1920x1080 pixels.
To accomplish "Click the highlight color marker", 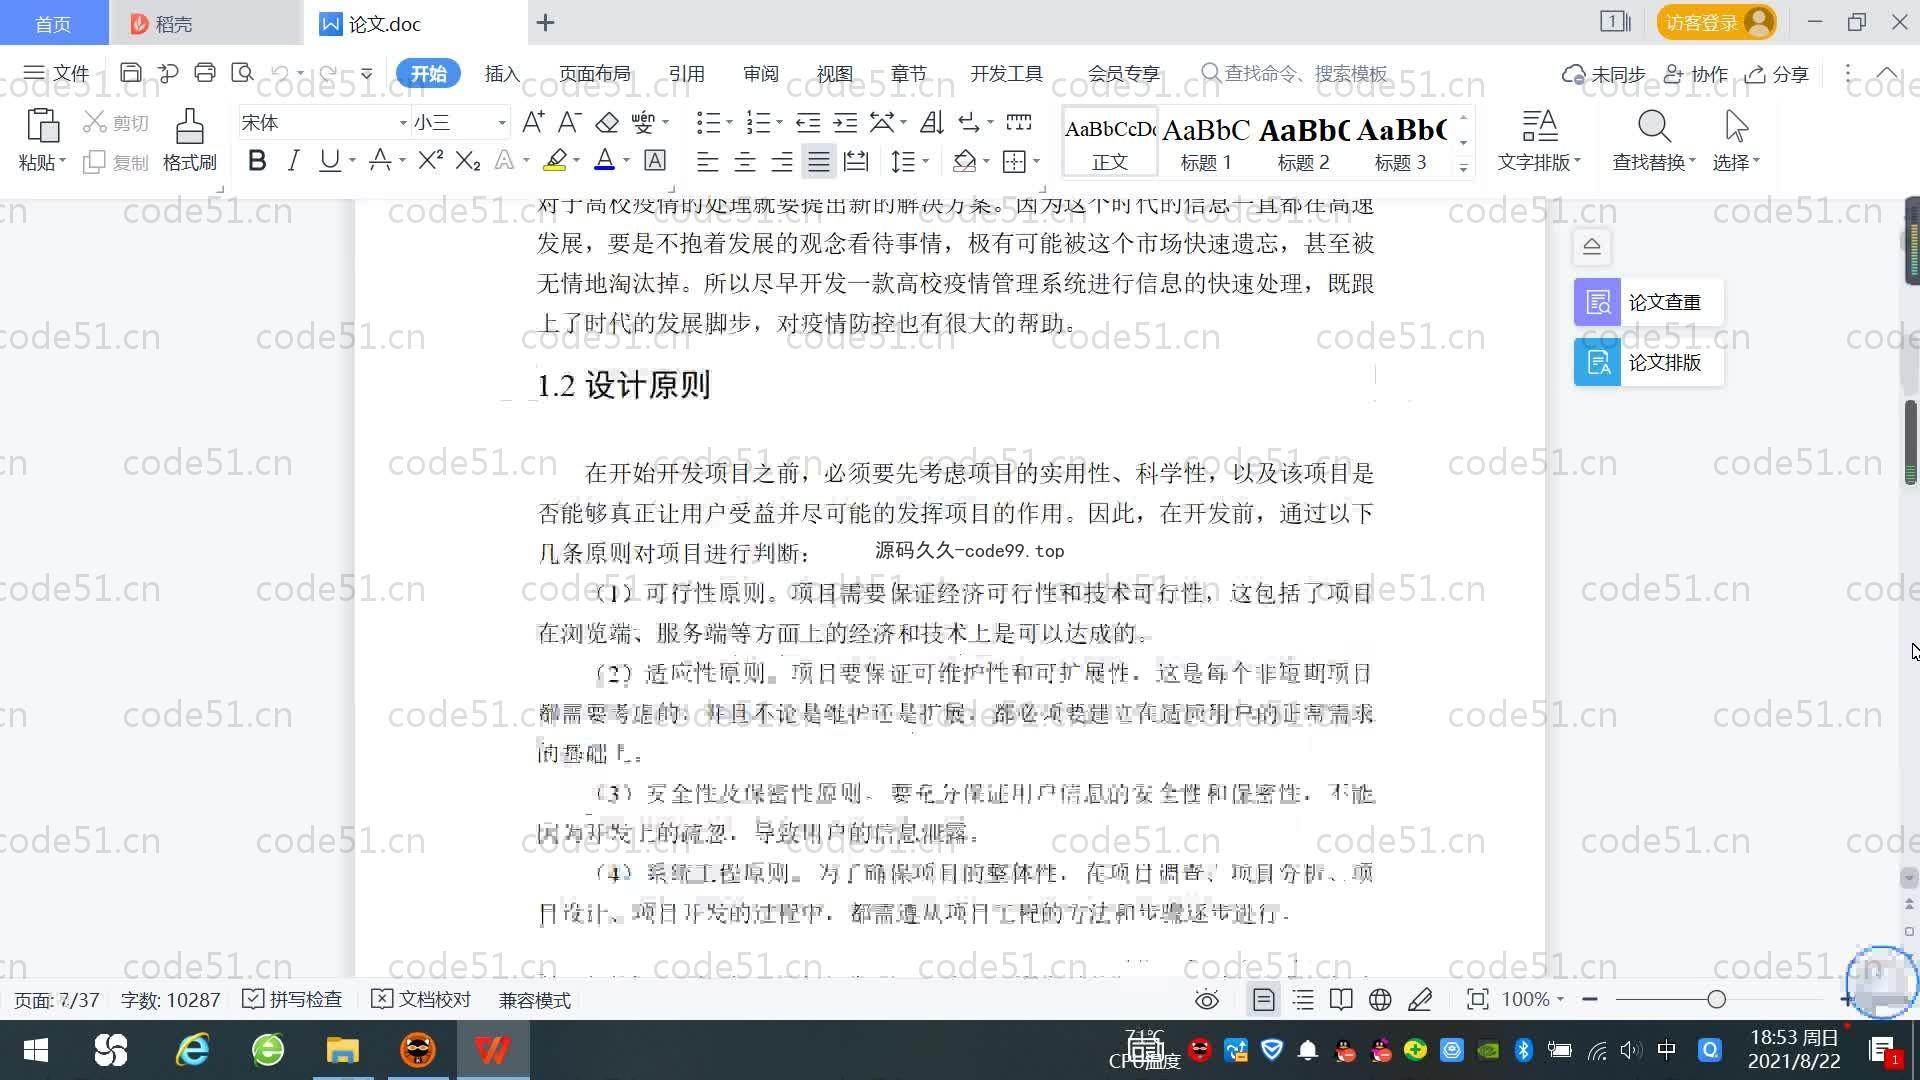I will tap(555, 160).
